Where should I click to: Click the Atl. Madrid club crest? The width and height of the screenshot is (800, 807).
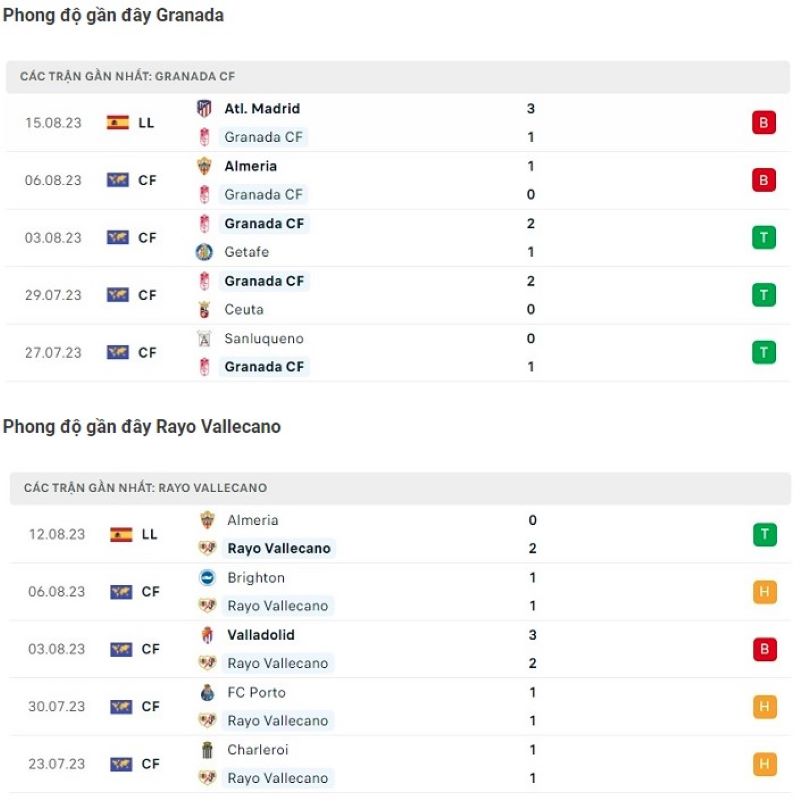pyautogui.click(x=207, y=108)
